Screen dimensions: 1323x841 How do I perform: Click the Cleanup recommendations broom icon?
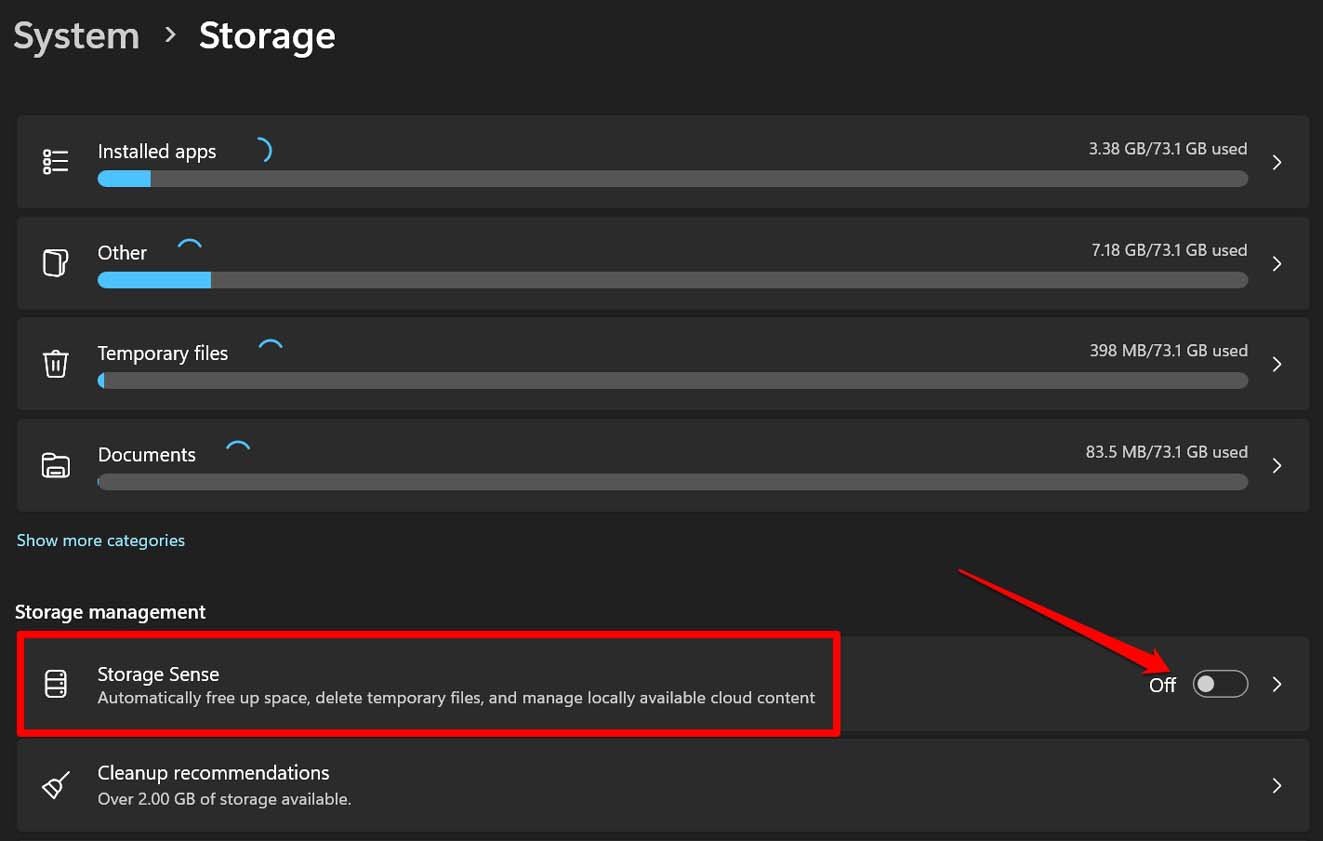56,785
